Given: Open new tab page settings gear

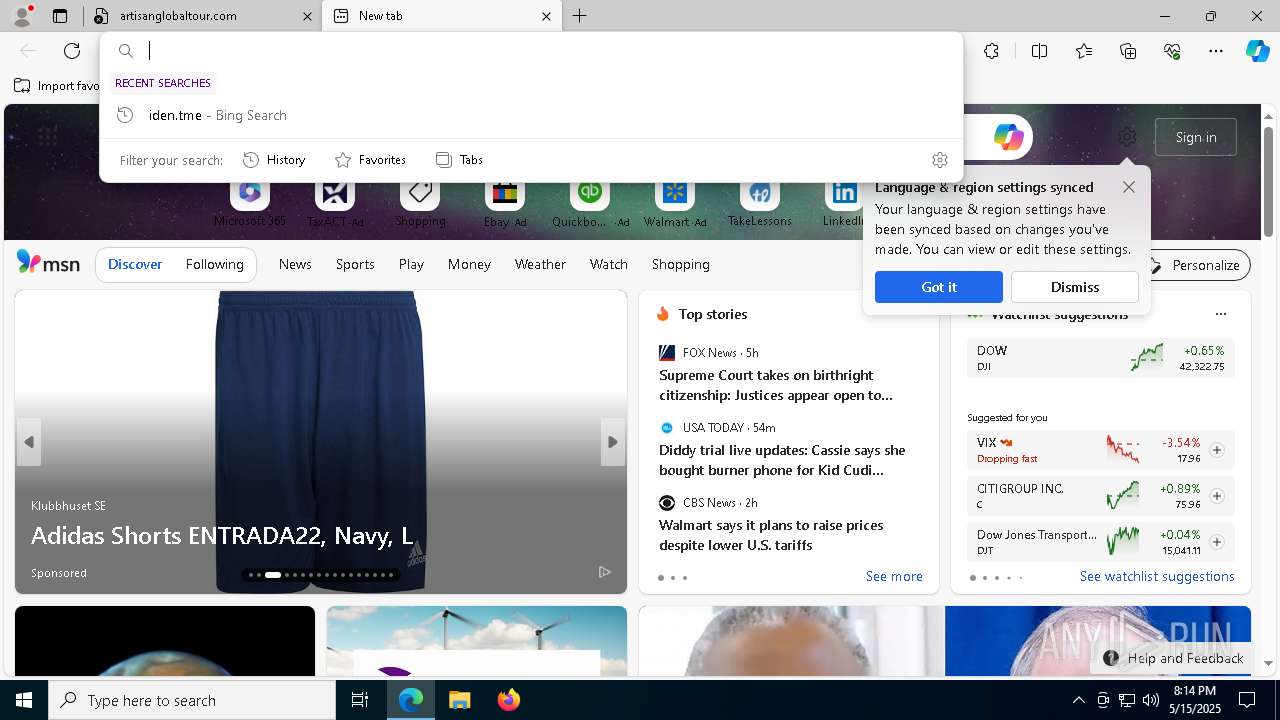Looking at the screenshot, I should [1127, 137].
